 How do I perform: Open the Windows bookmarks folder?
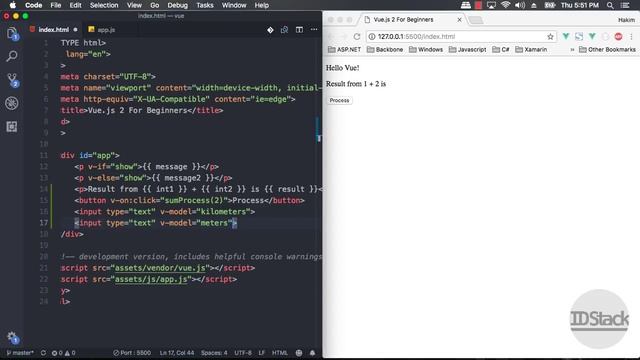point(426,49)
